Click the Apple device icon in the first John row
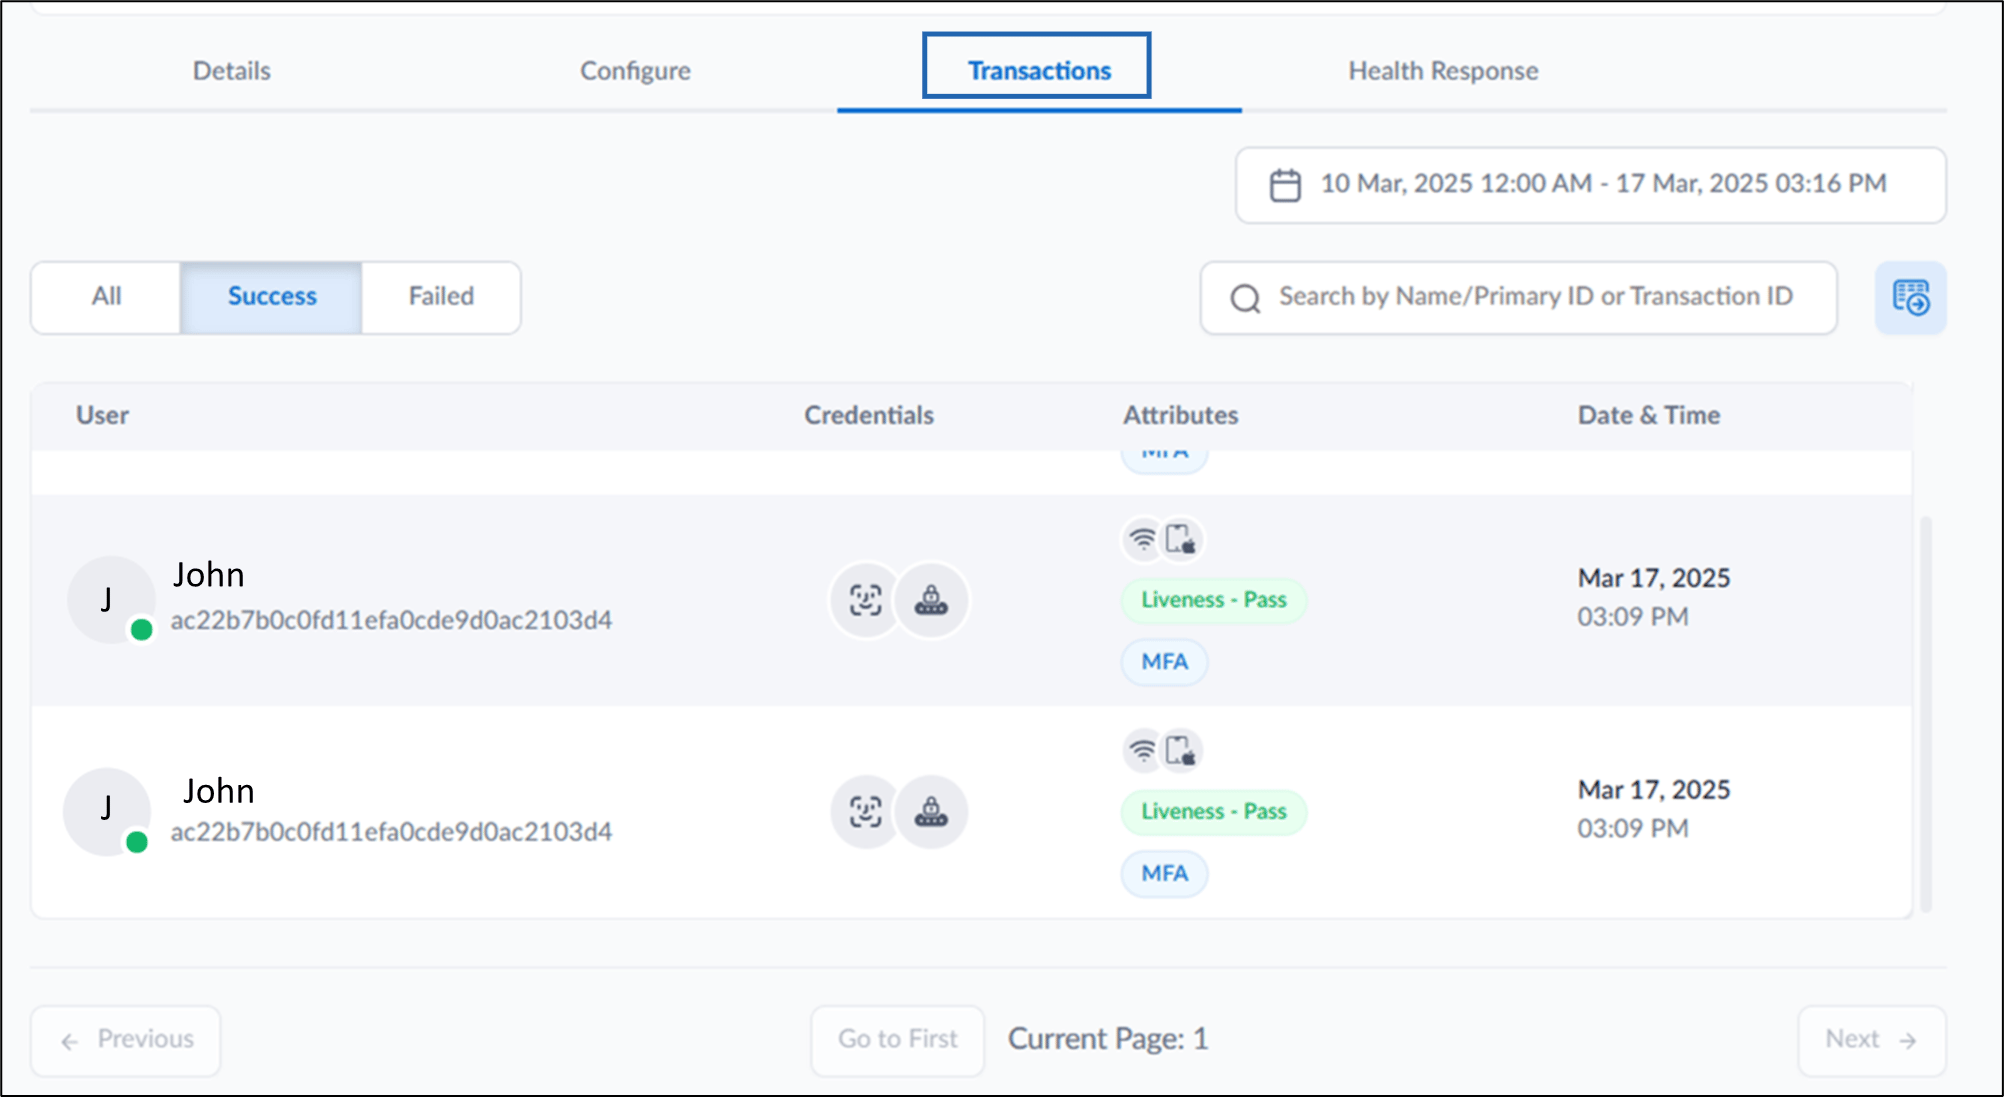The width and height of the screenshot is (2004, 1097). click(1181, 540)
